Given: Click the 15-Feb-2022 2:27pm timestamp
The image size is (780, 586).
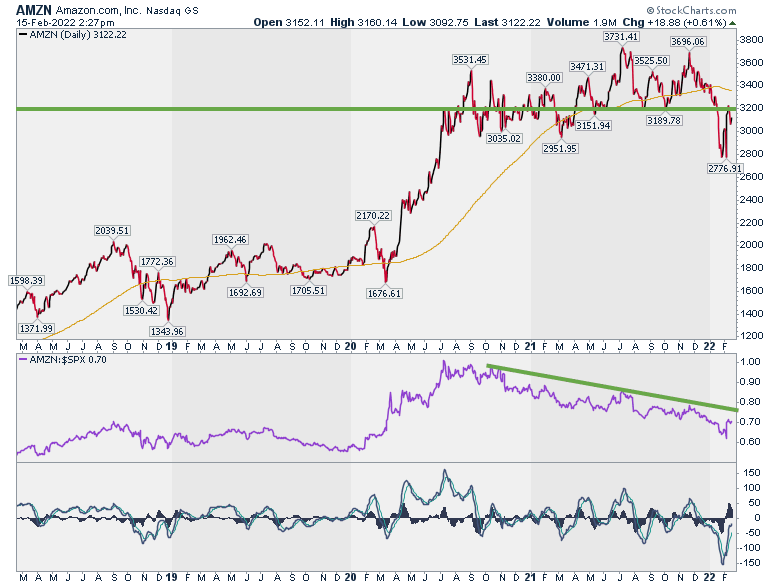Looking at the screenshot, I should [x=65, y=22].
